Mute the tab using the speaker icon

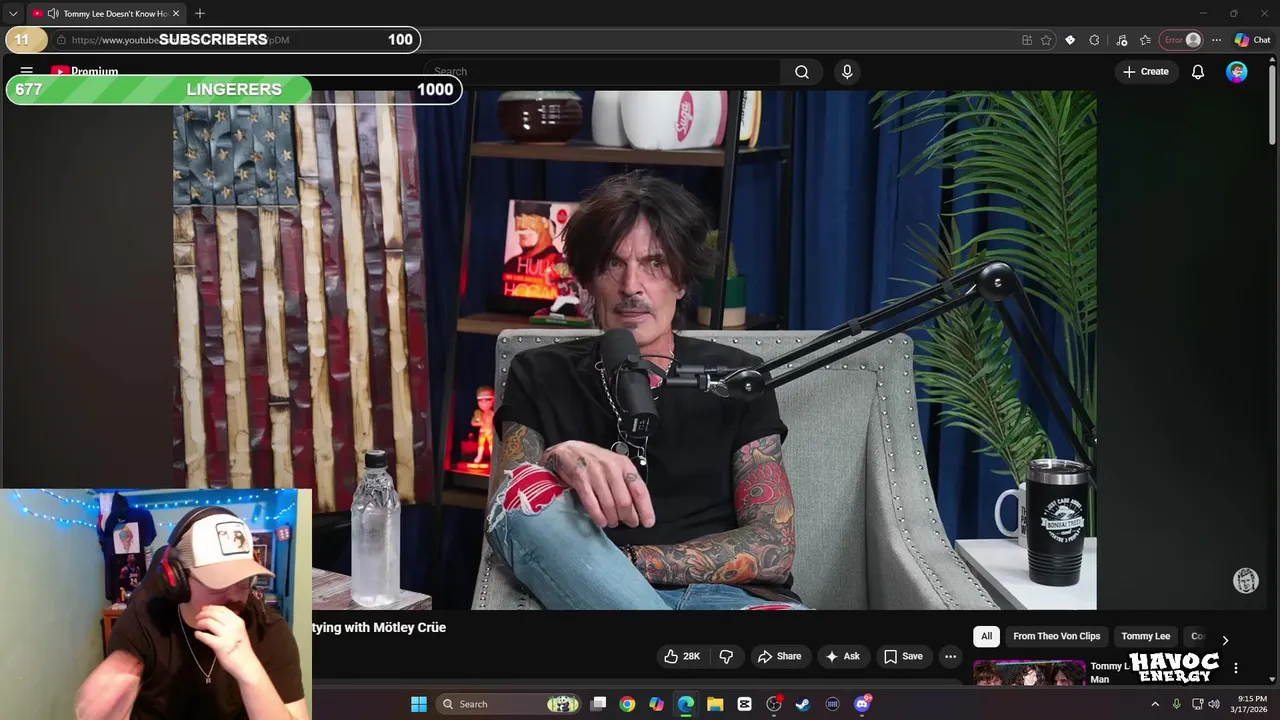[x=52, y=13]
